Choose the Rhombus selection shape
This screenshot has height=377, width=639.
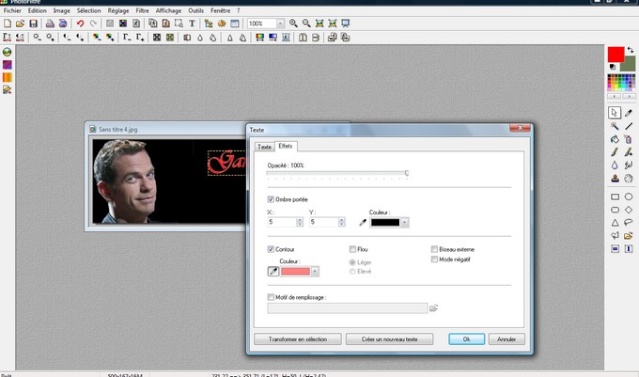(x=628, y=209)
